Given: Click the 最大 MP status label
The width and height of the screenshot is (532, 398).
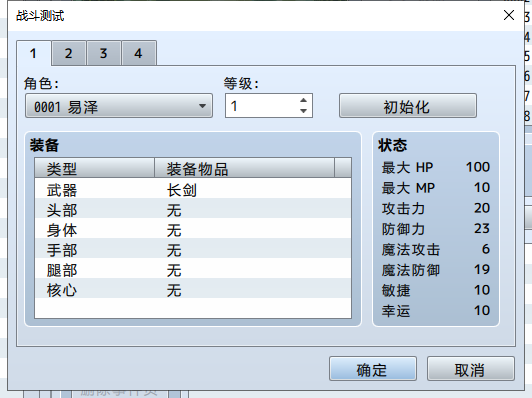Looking at the screenshot, I should (408, 188).
